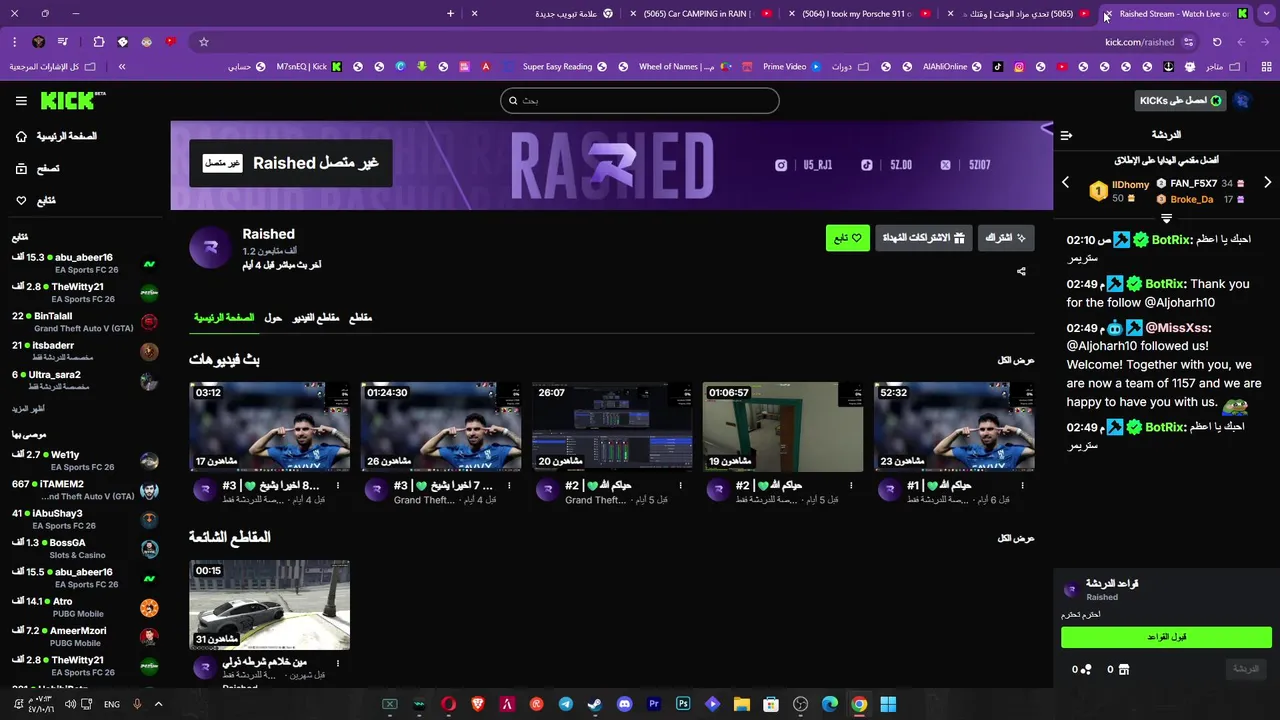Click top gifter IIDhomy name

pyautogui.click(x=1131, y=185)
